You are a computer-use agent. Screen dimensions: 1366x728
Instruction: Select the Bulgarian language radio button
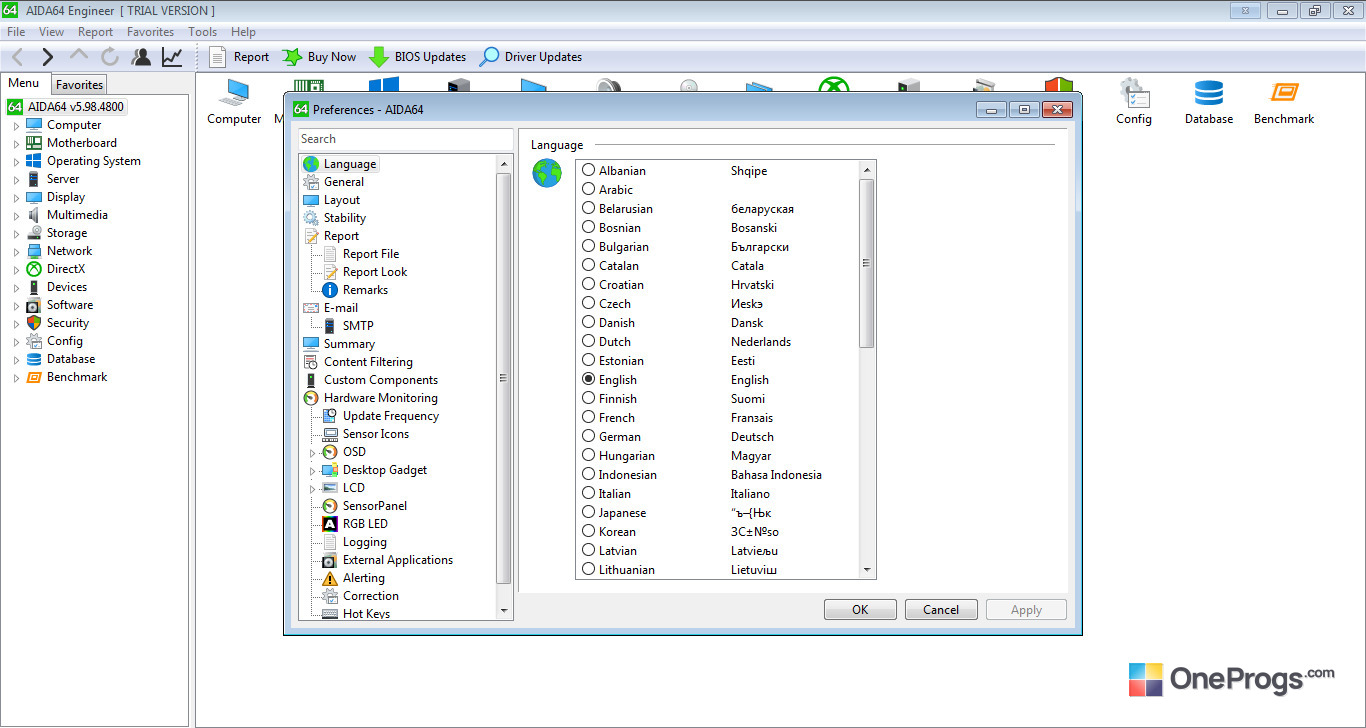point(589,247)
